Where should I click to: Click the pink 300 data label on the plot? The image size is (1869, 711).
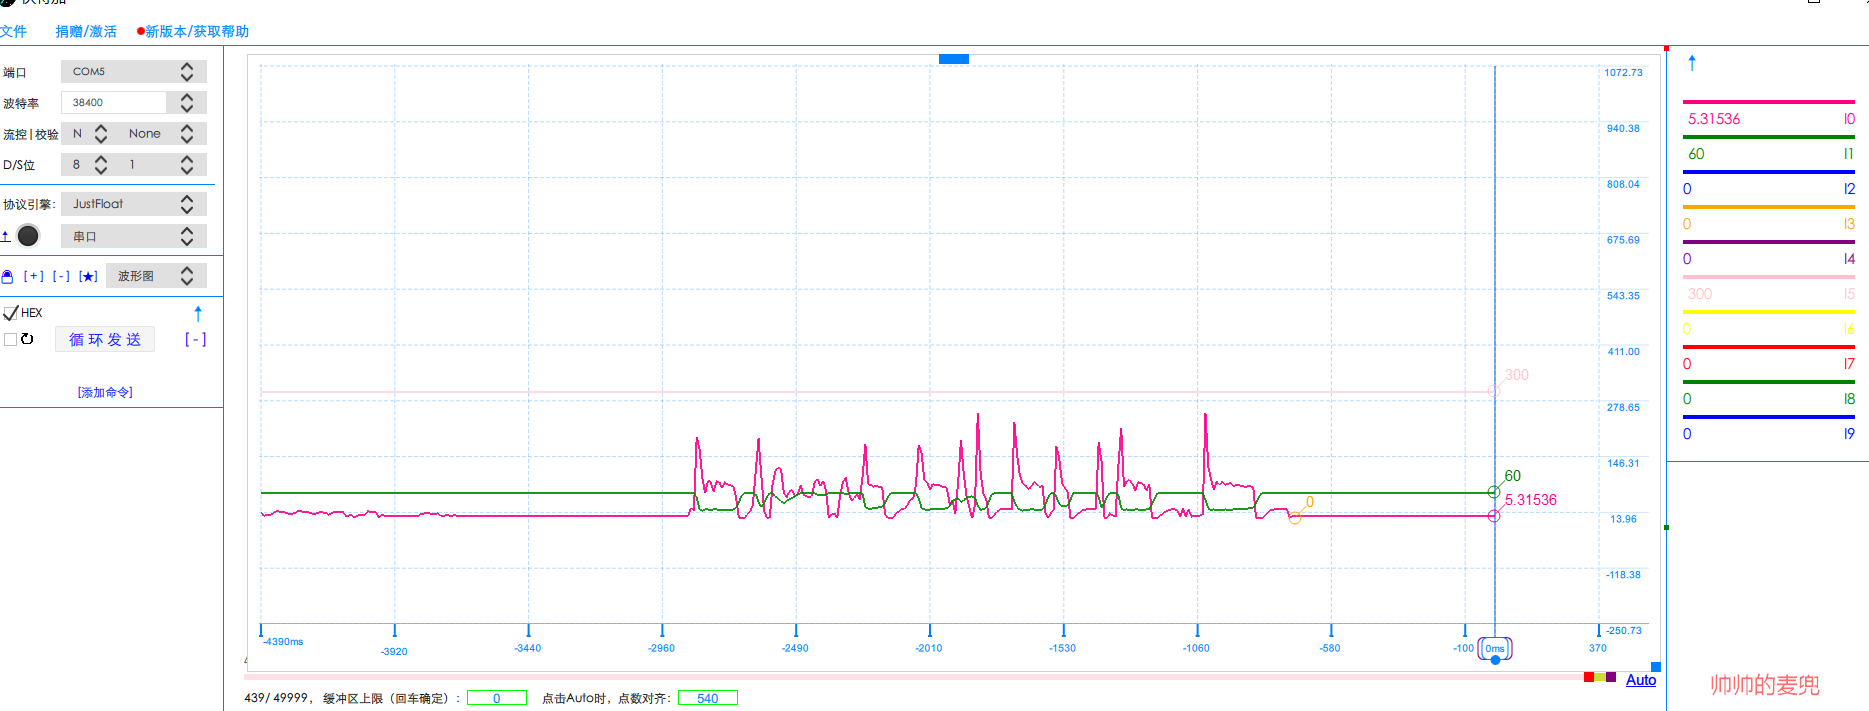(x=1517, y=375)
